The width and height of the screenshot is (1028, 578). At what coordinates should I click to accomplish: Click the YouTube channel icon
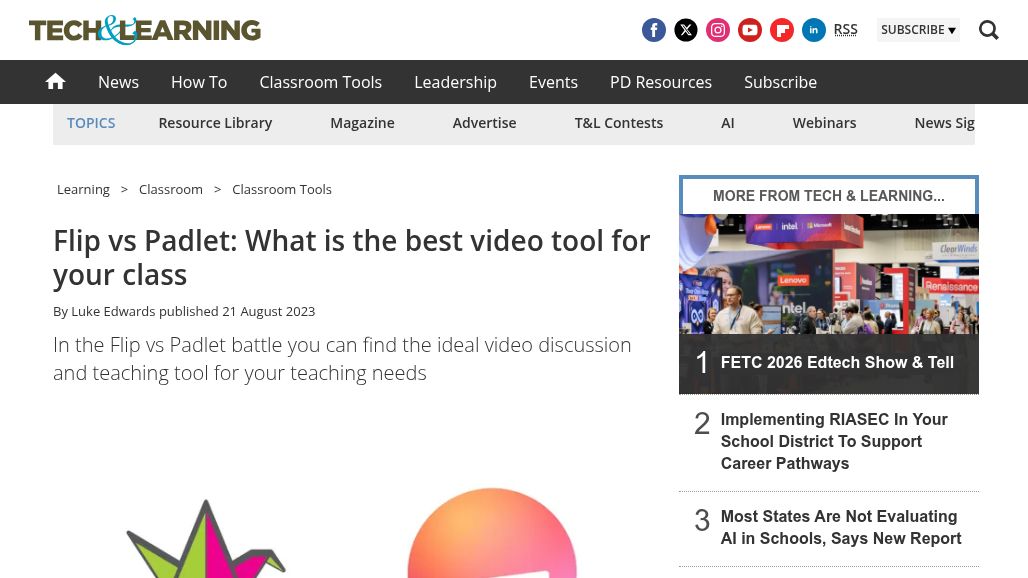(750, 30)
